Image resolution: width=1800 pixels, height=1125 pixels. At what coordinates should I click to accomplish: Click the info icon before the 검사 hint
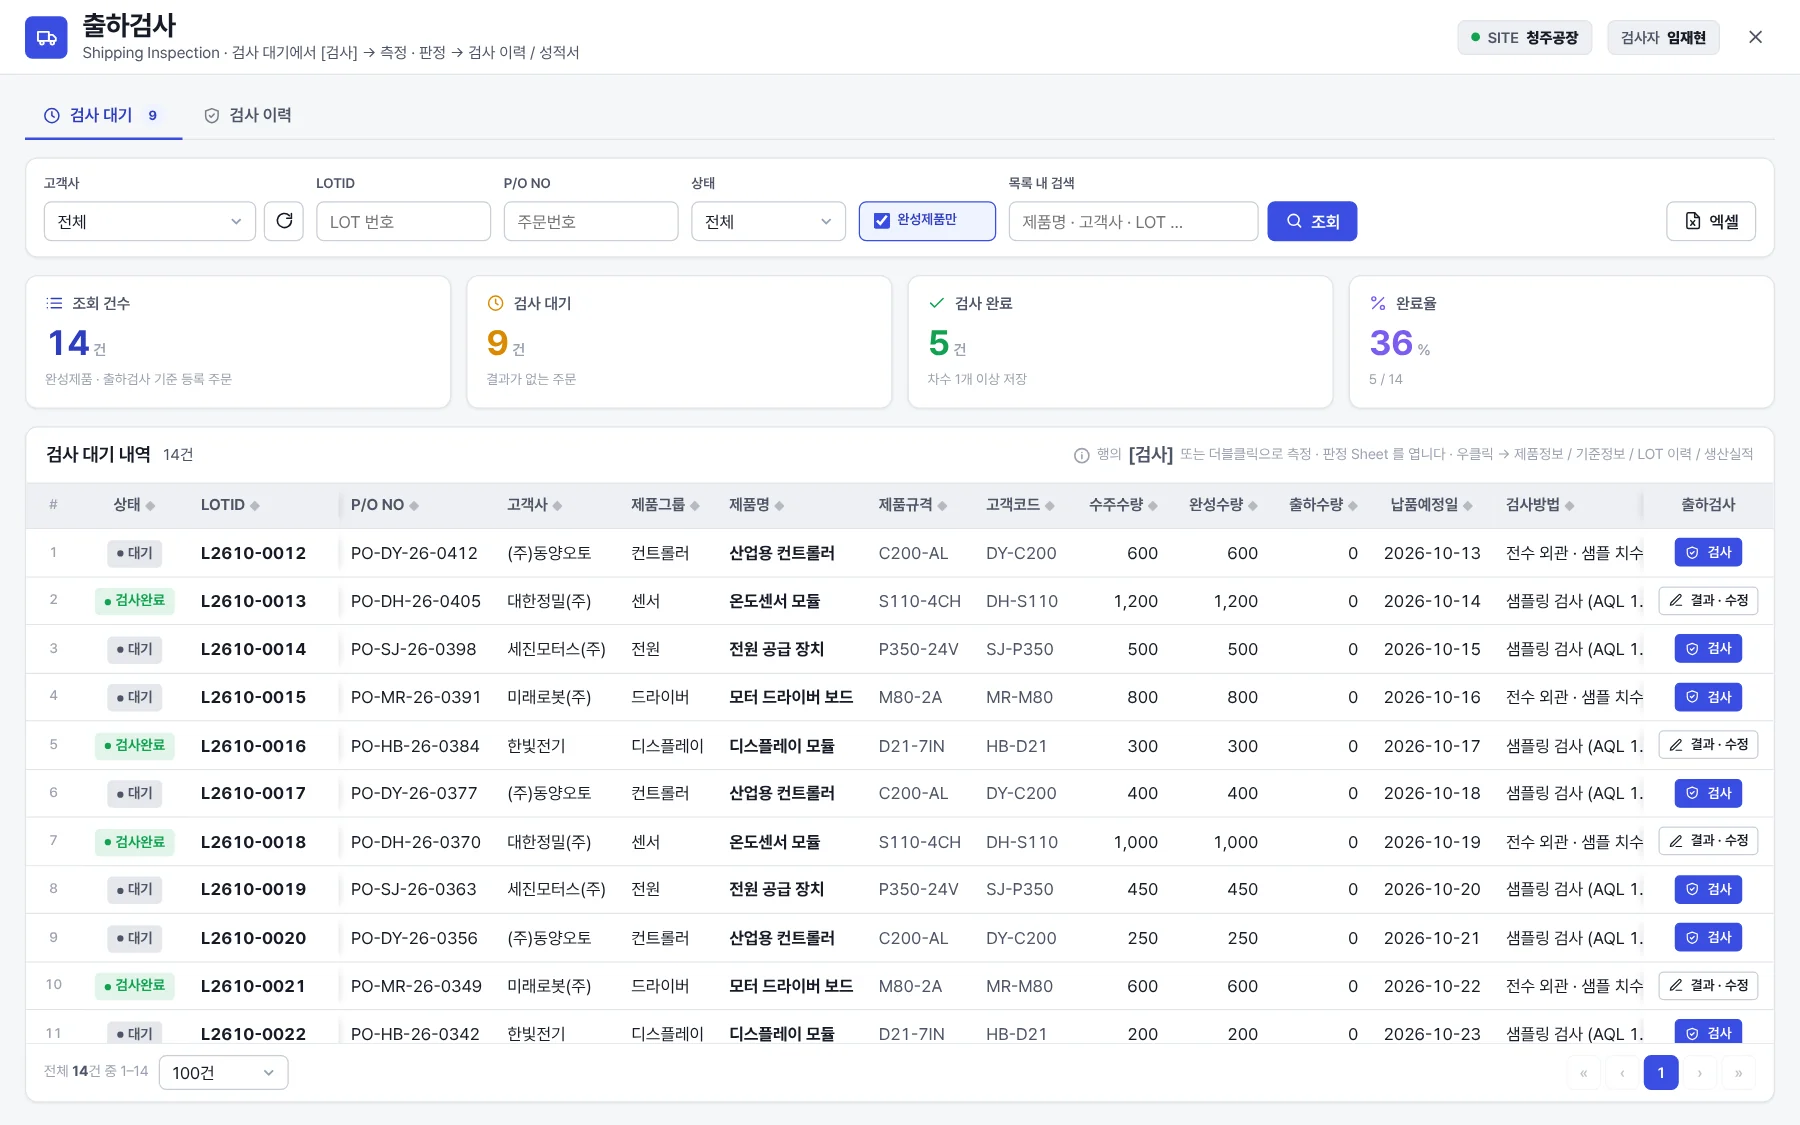pyautogui.click(x=1081, y=455)
